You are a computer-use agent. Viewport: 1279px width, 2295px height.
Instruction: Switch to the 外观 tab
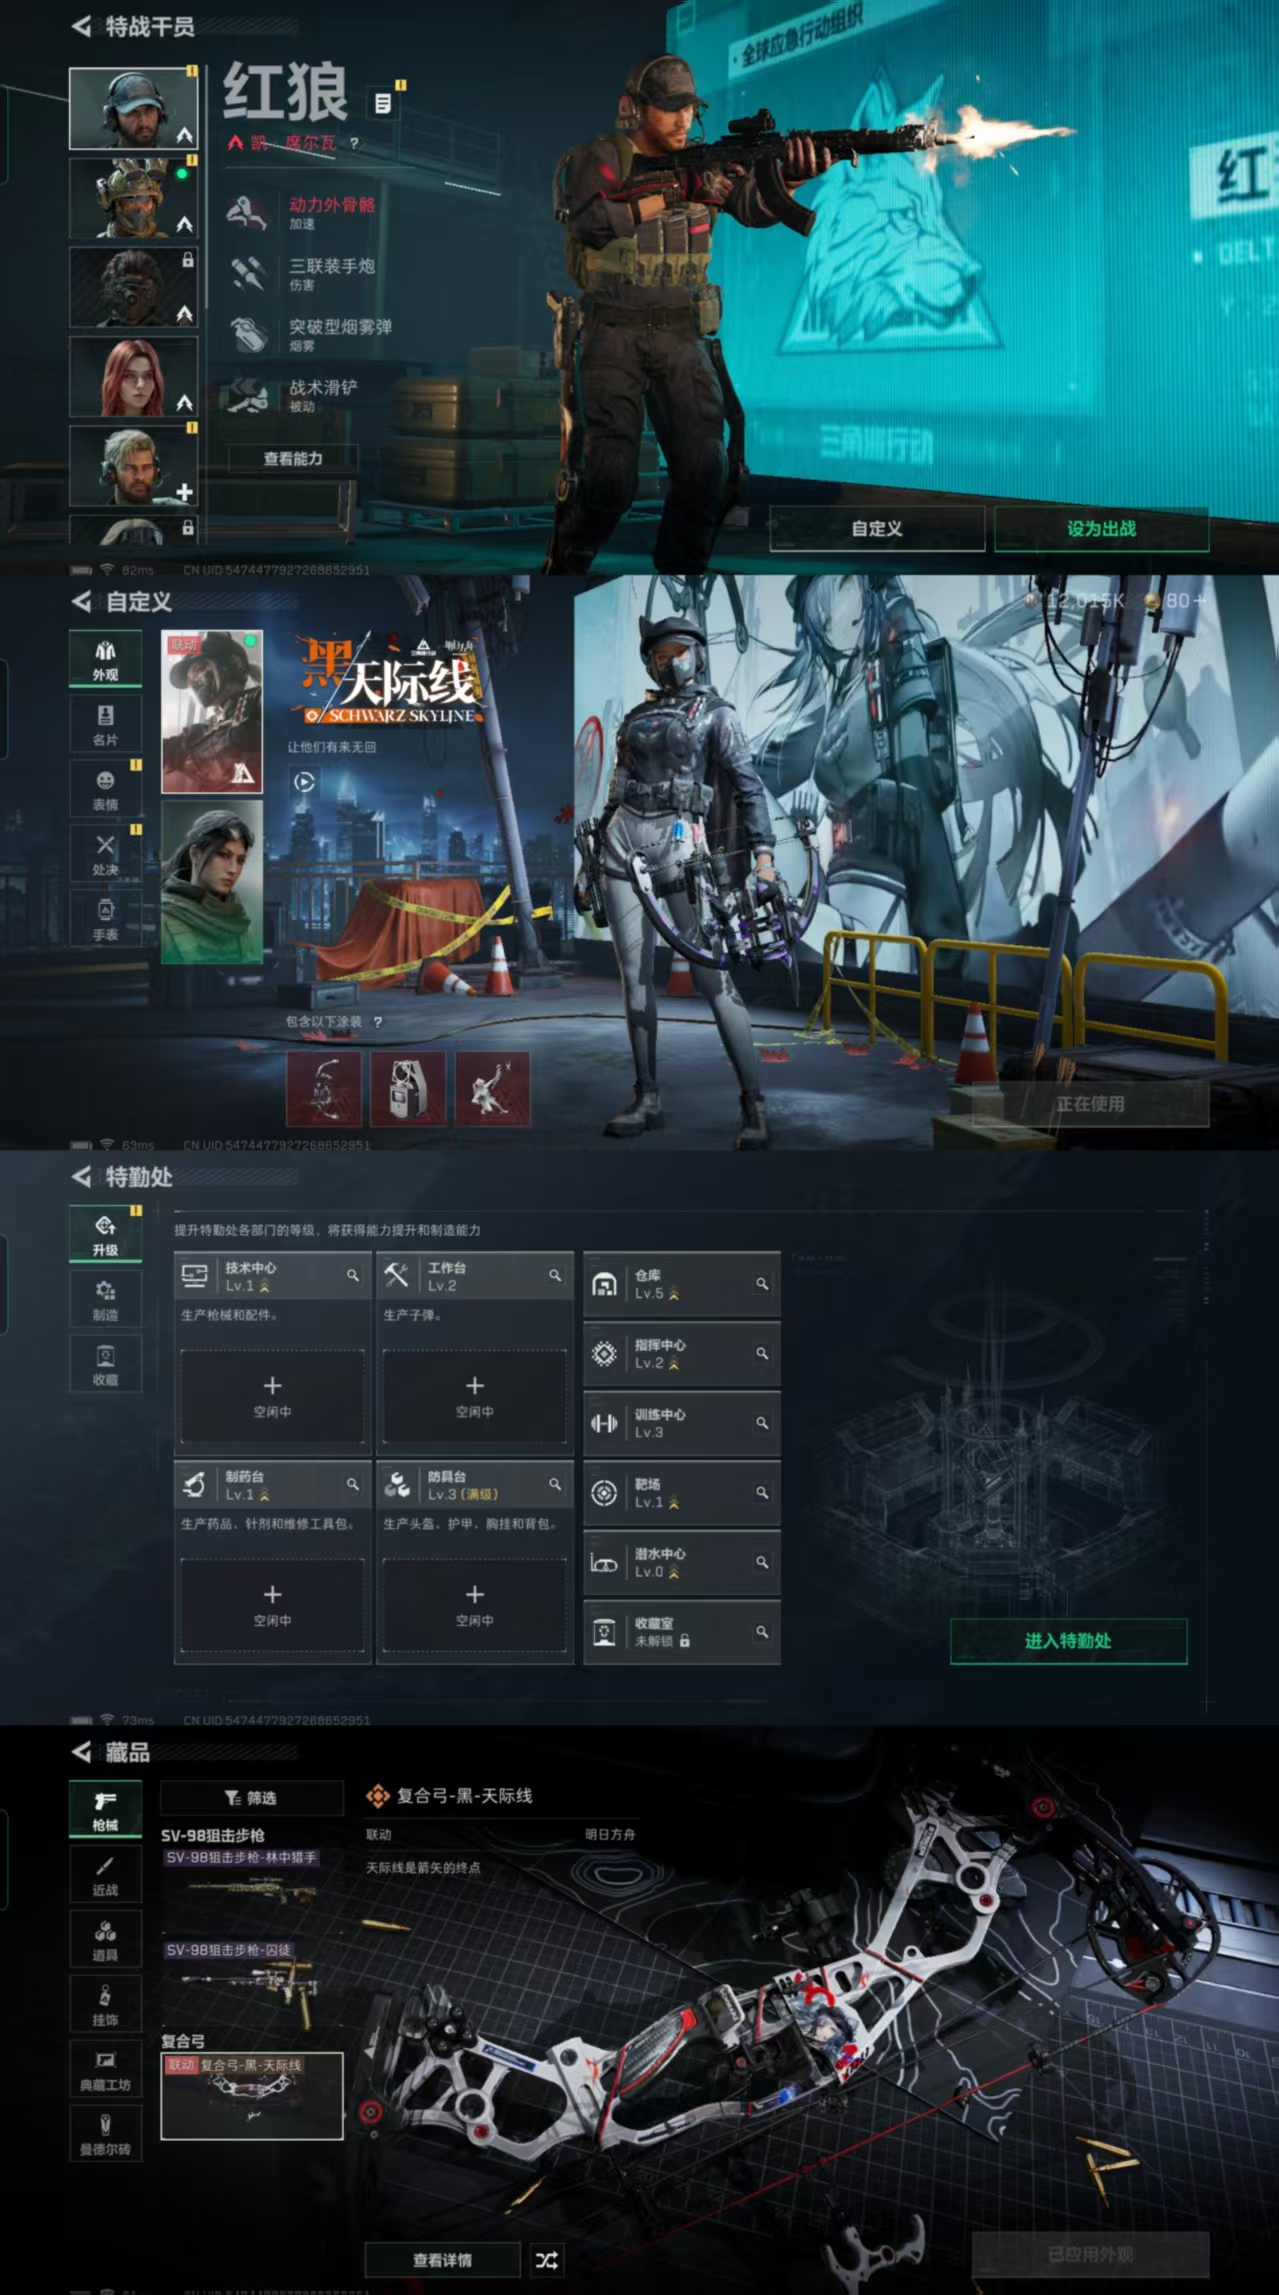[x=105, y=659]
